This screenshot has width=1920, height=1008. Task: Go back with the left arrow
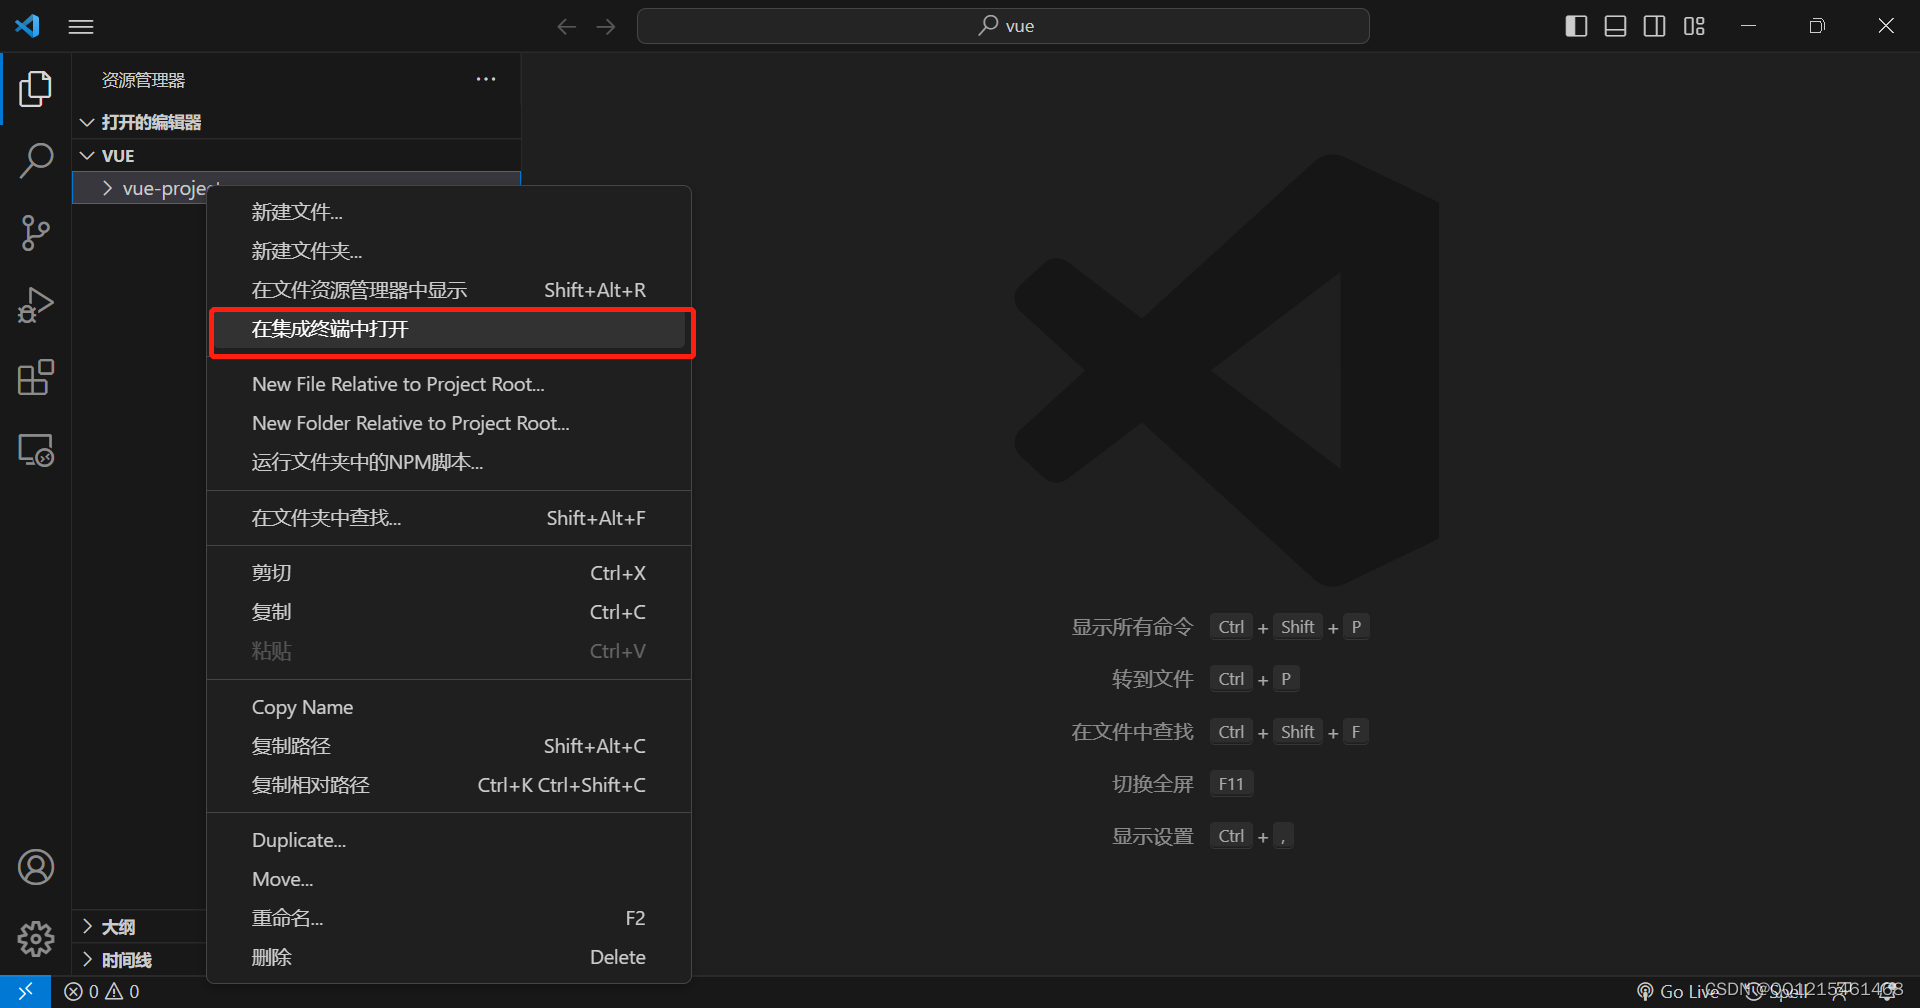click(x=567, y=27)
